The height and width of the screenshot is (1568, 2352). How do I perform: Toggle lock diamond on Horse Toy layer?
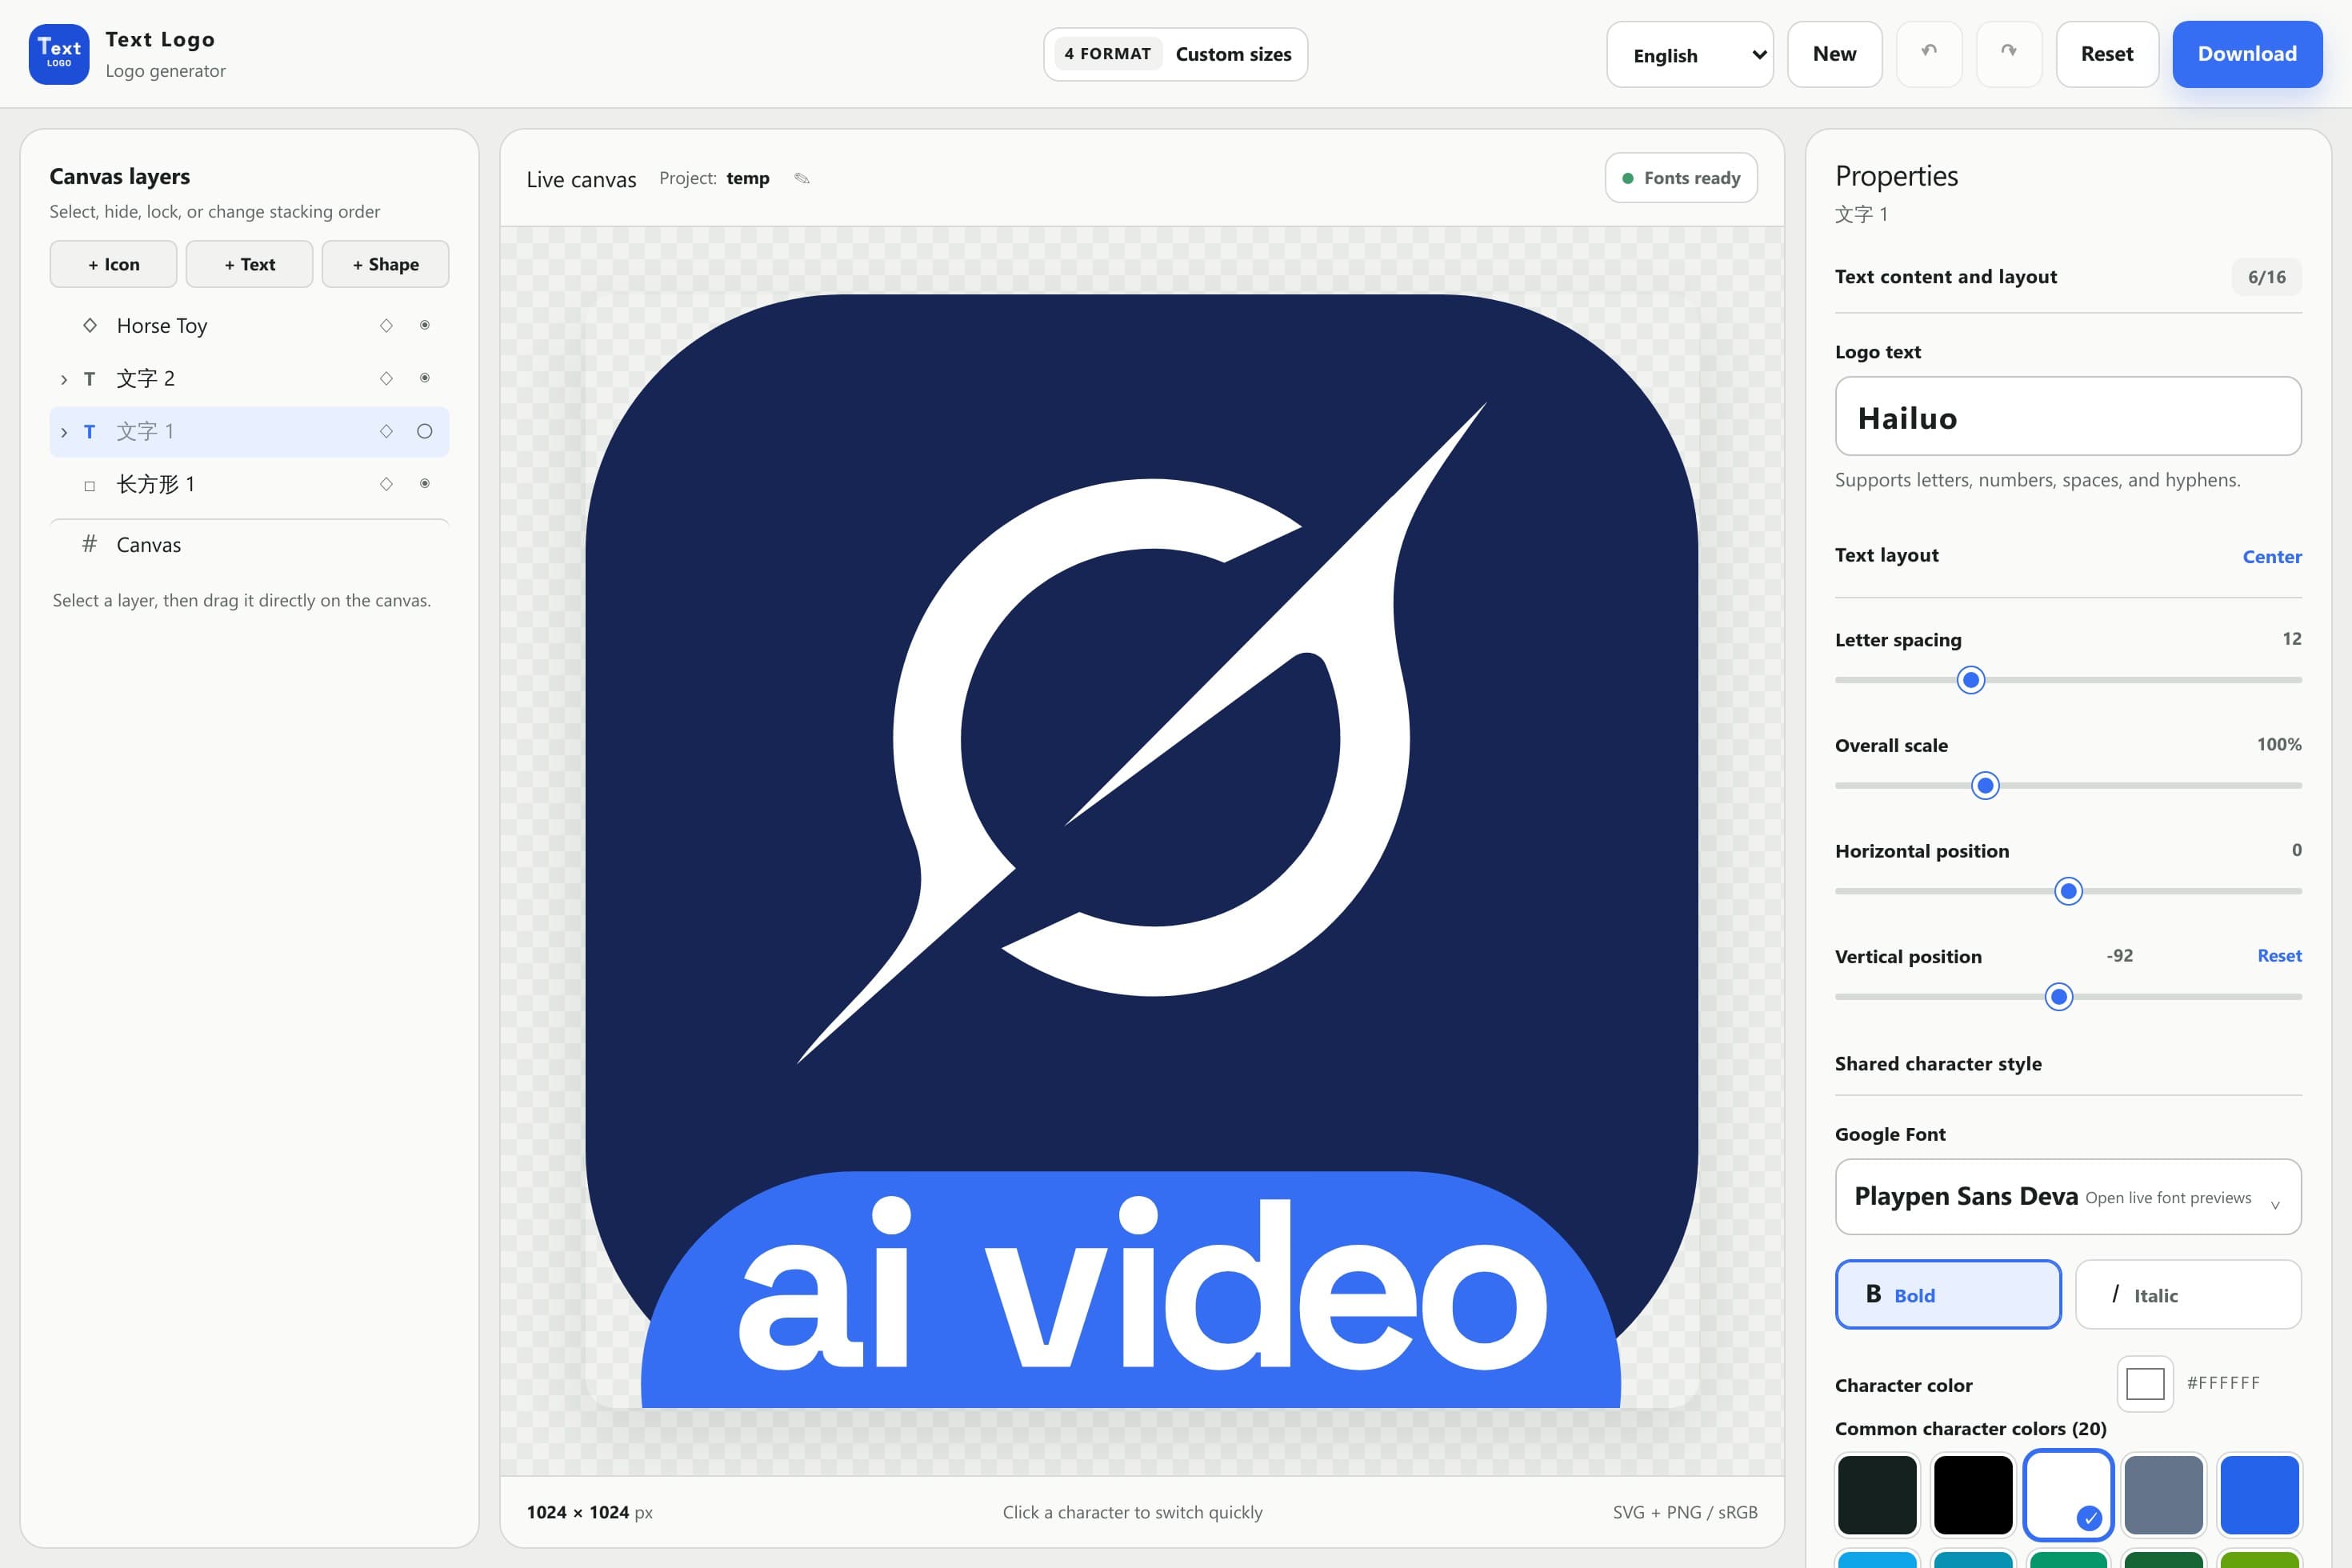[x=386, y=325]
